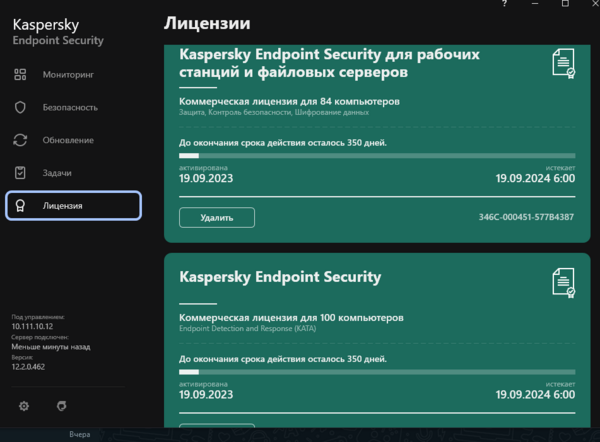The height and width of the screenshot is (442, 600).
Task: Open settings via the gear icon
Action: coord(24,406)
